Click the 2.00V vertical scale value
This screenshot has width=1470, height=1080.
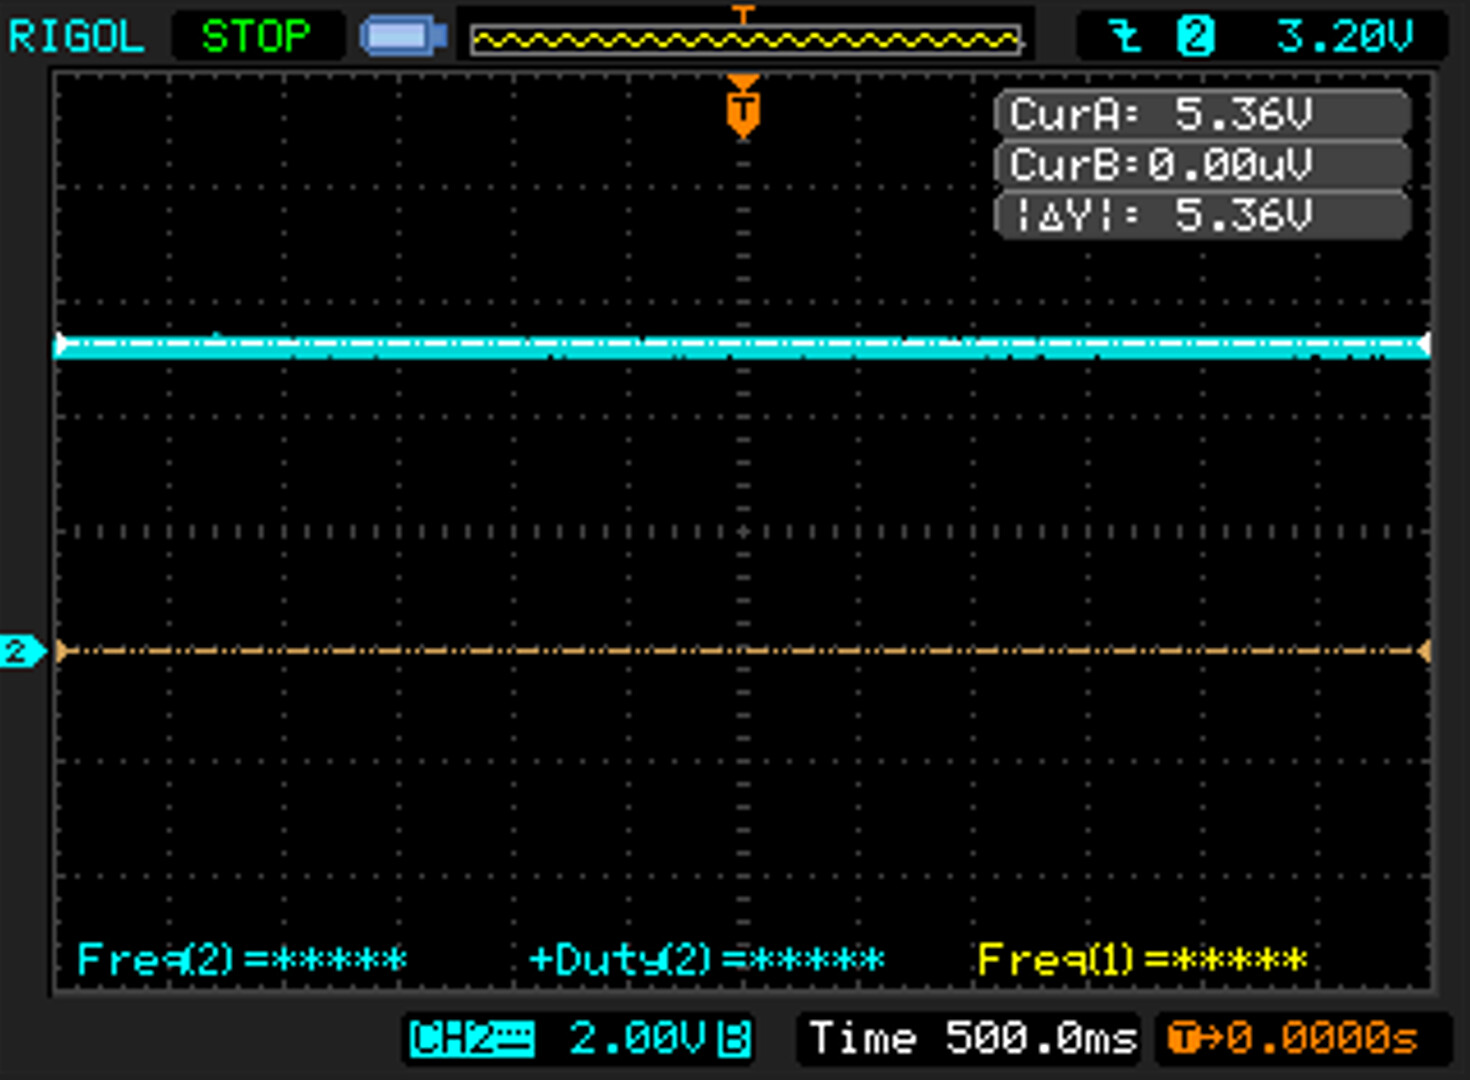(x=637, y=1039)
